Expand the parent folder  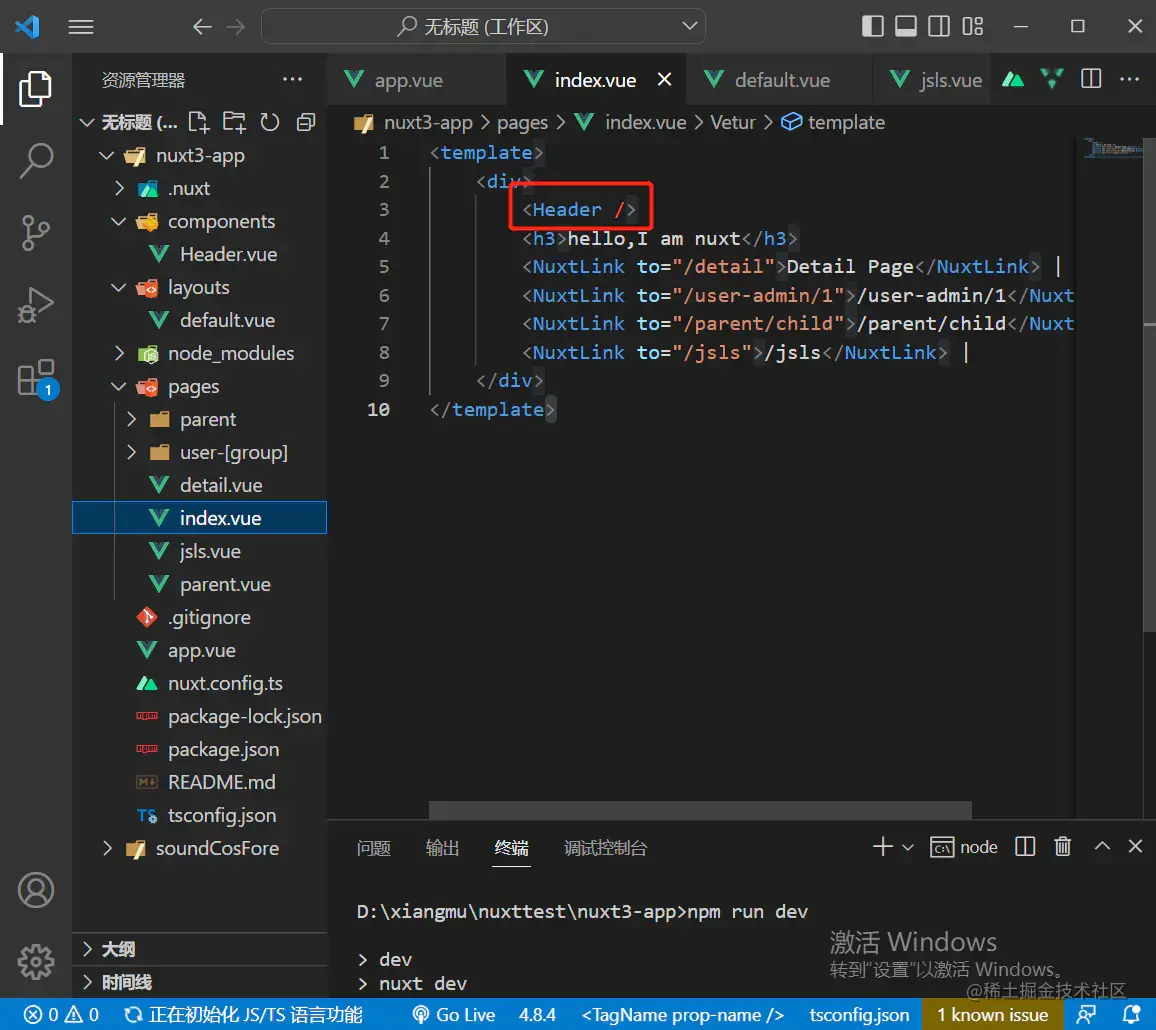[x=131, y=420]
